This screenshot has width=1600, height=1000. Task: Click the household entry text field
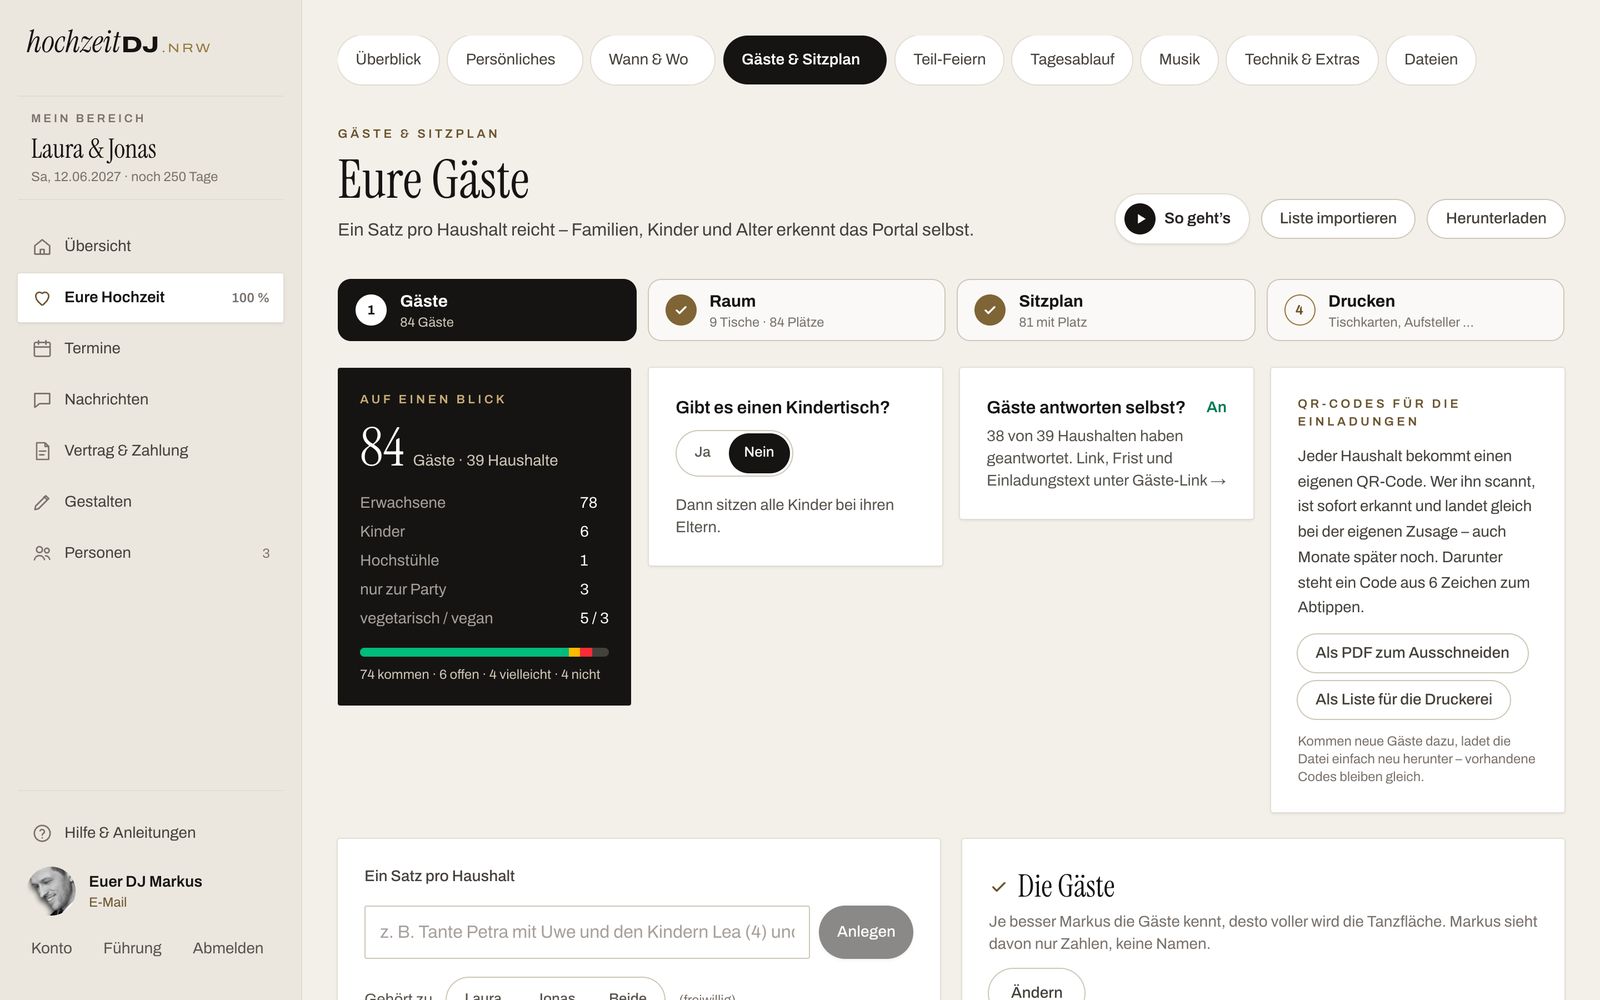tap(587, 932)
